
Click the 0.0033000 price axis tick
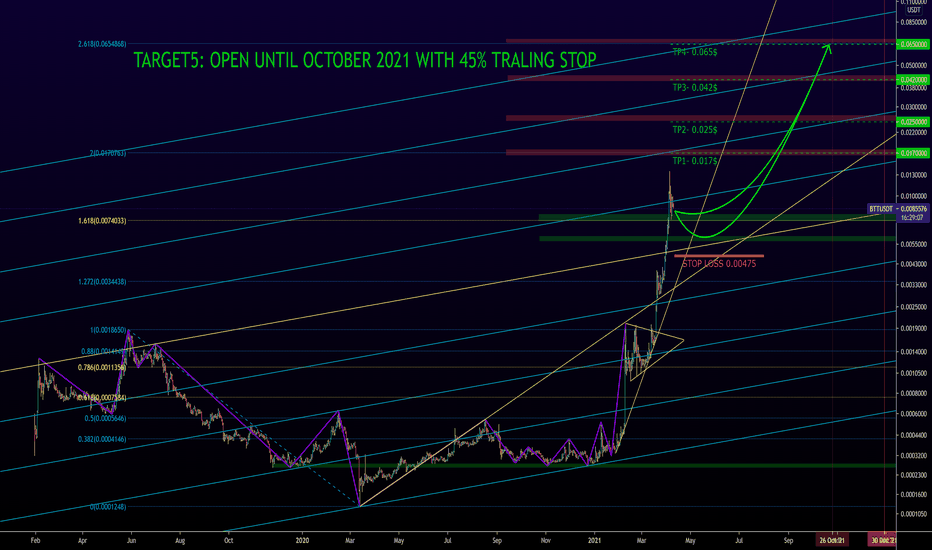(x=914, y=285)
